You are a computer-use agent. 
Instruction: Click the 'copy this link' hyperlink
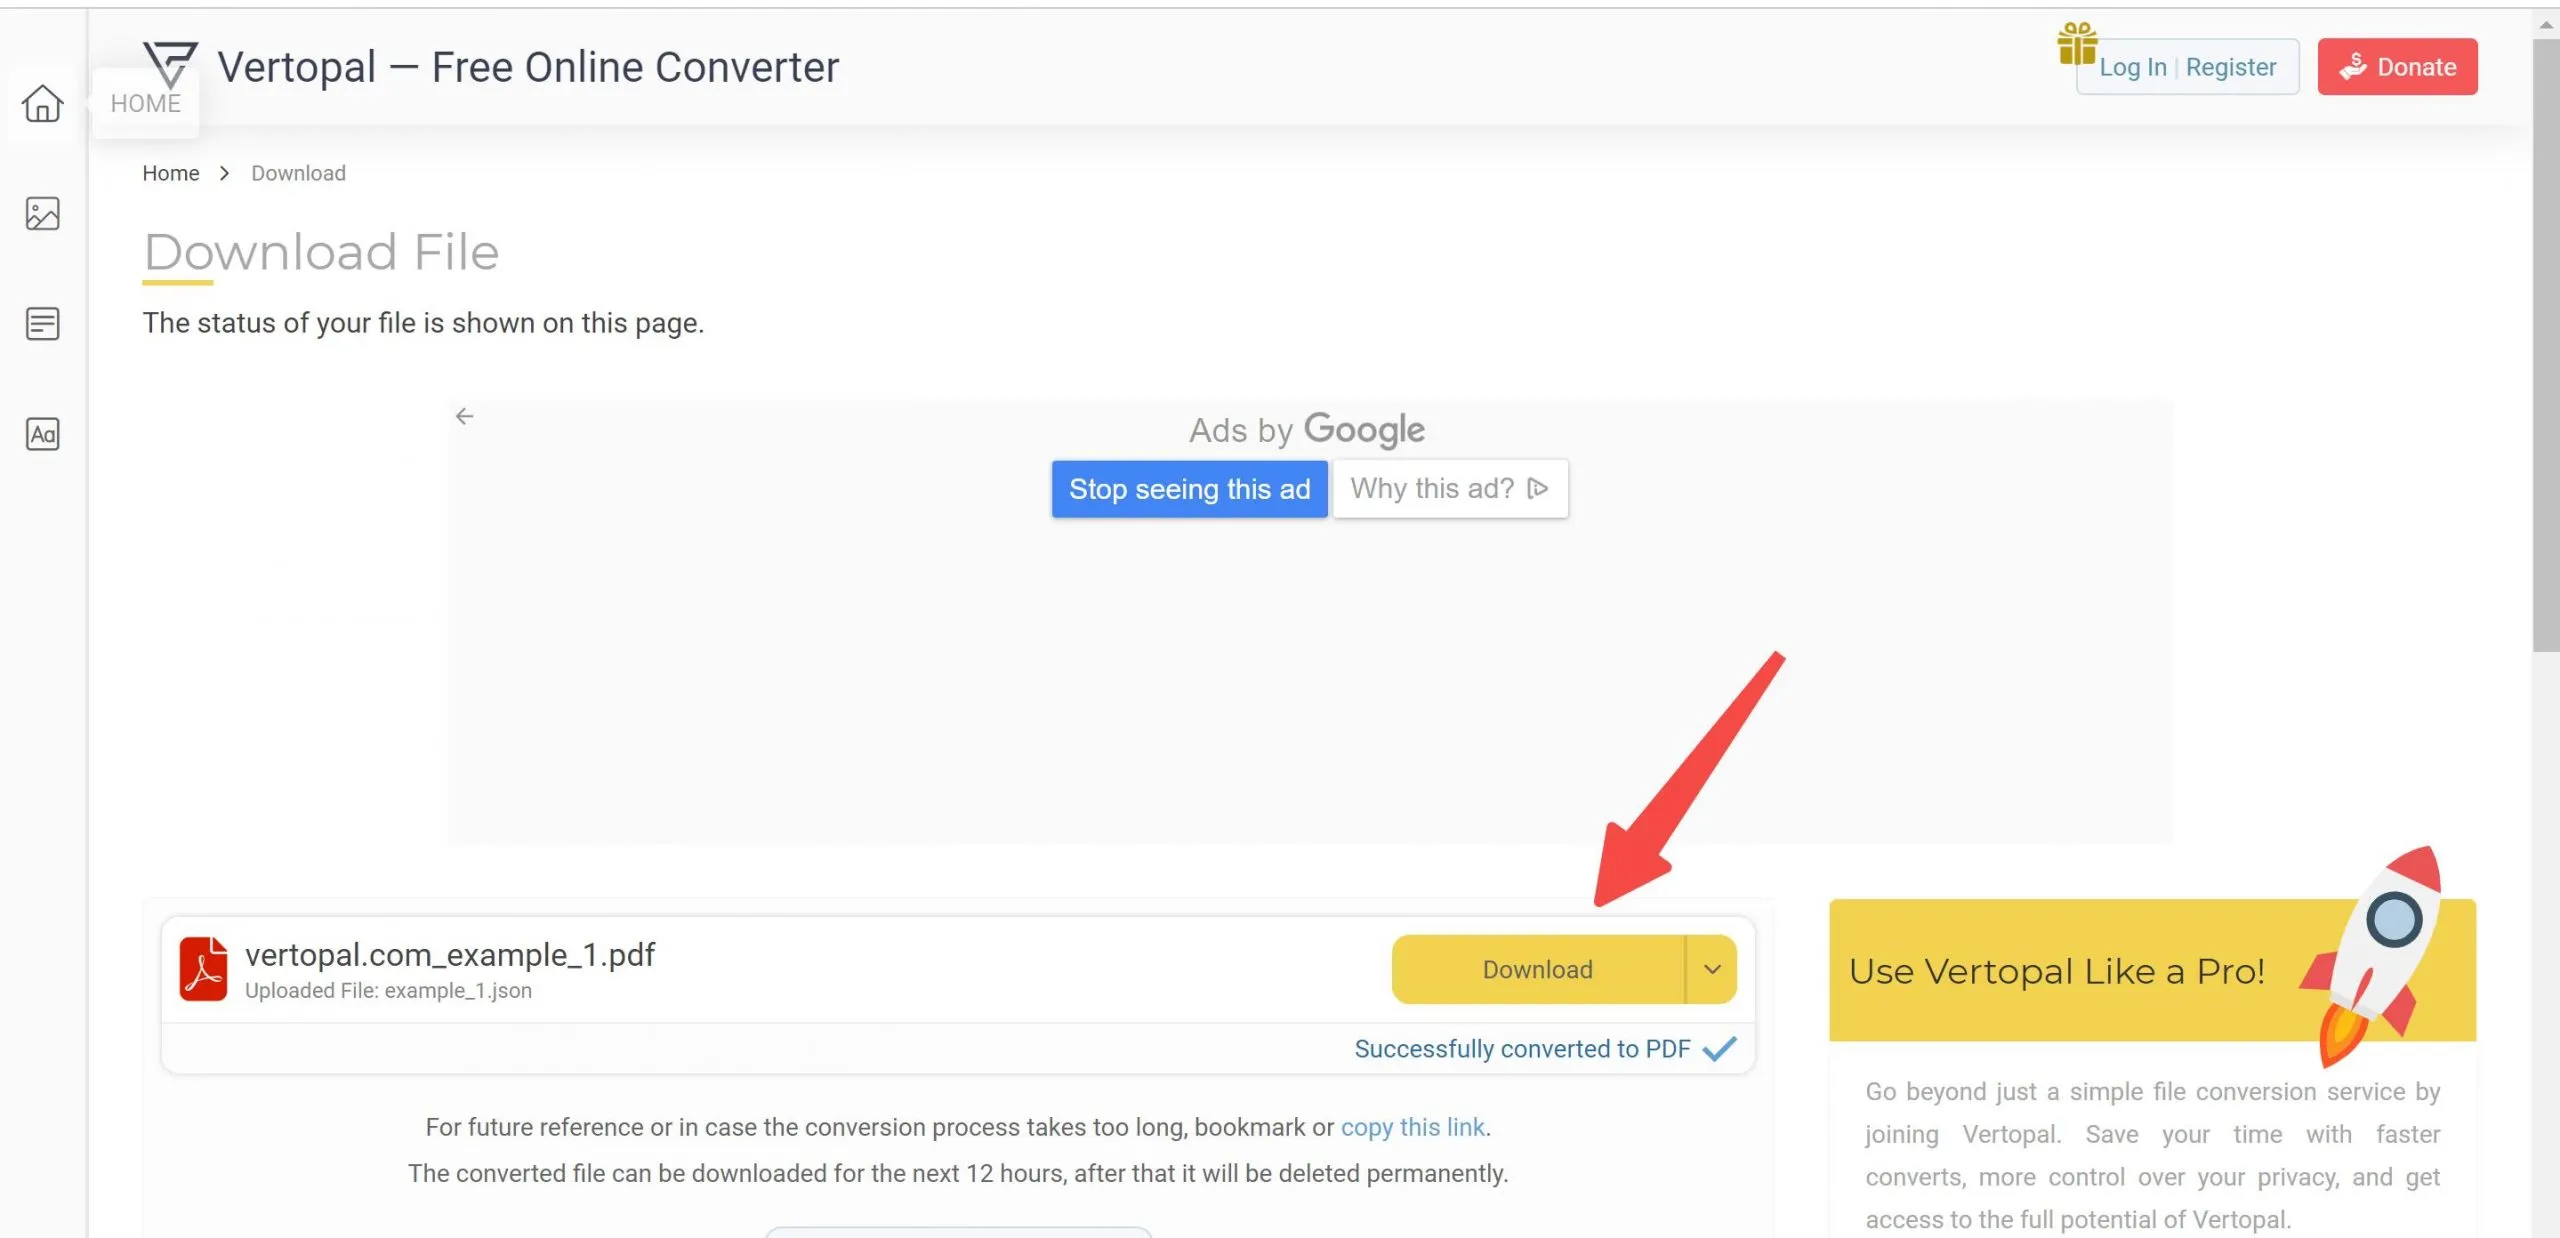coord(1412,1127)
